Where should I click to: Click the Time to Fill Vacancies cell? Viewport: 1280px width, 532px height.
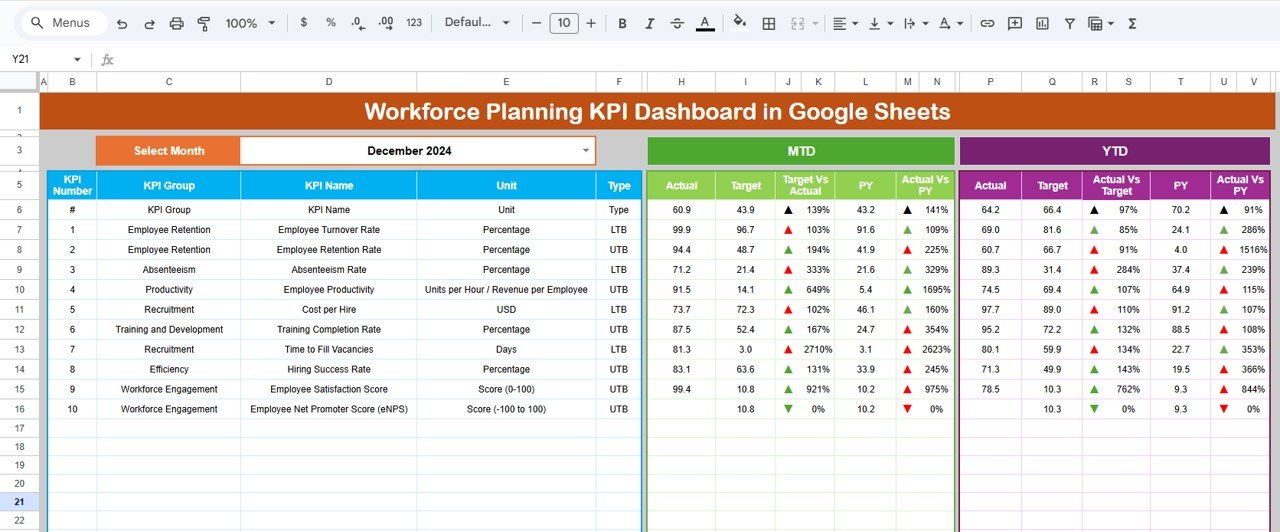[328, 350]
